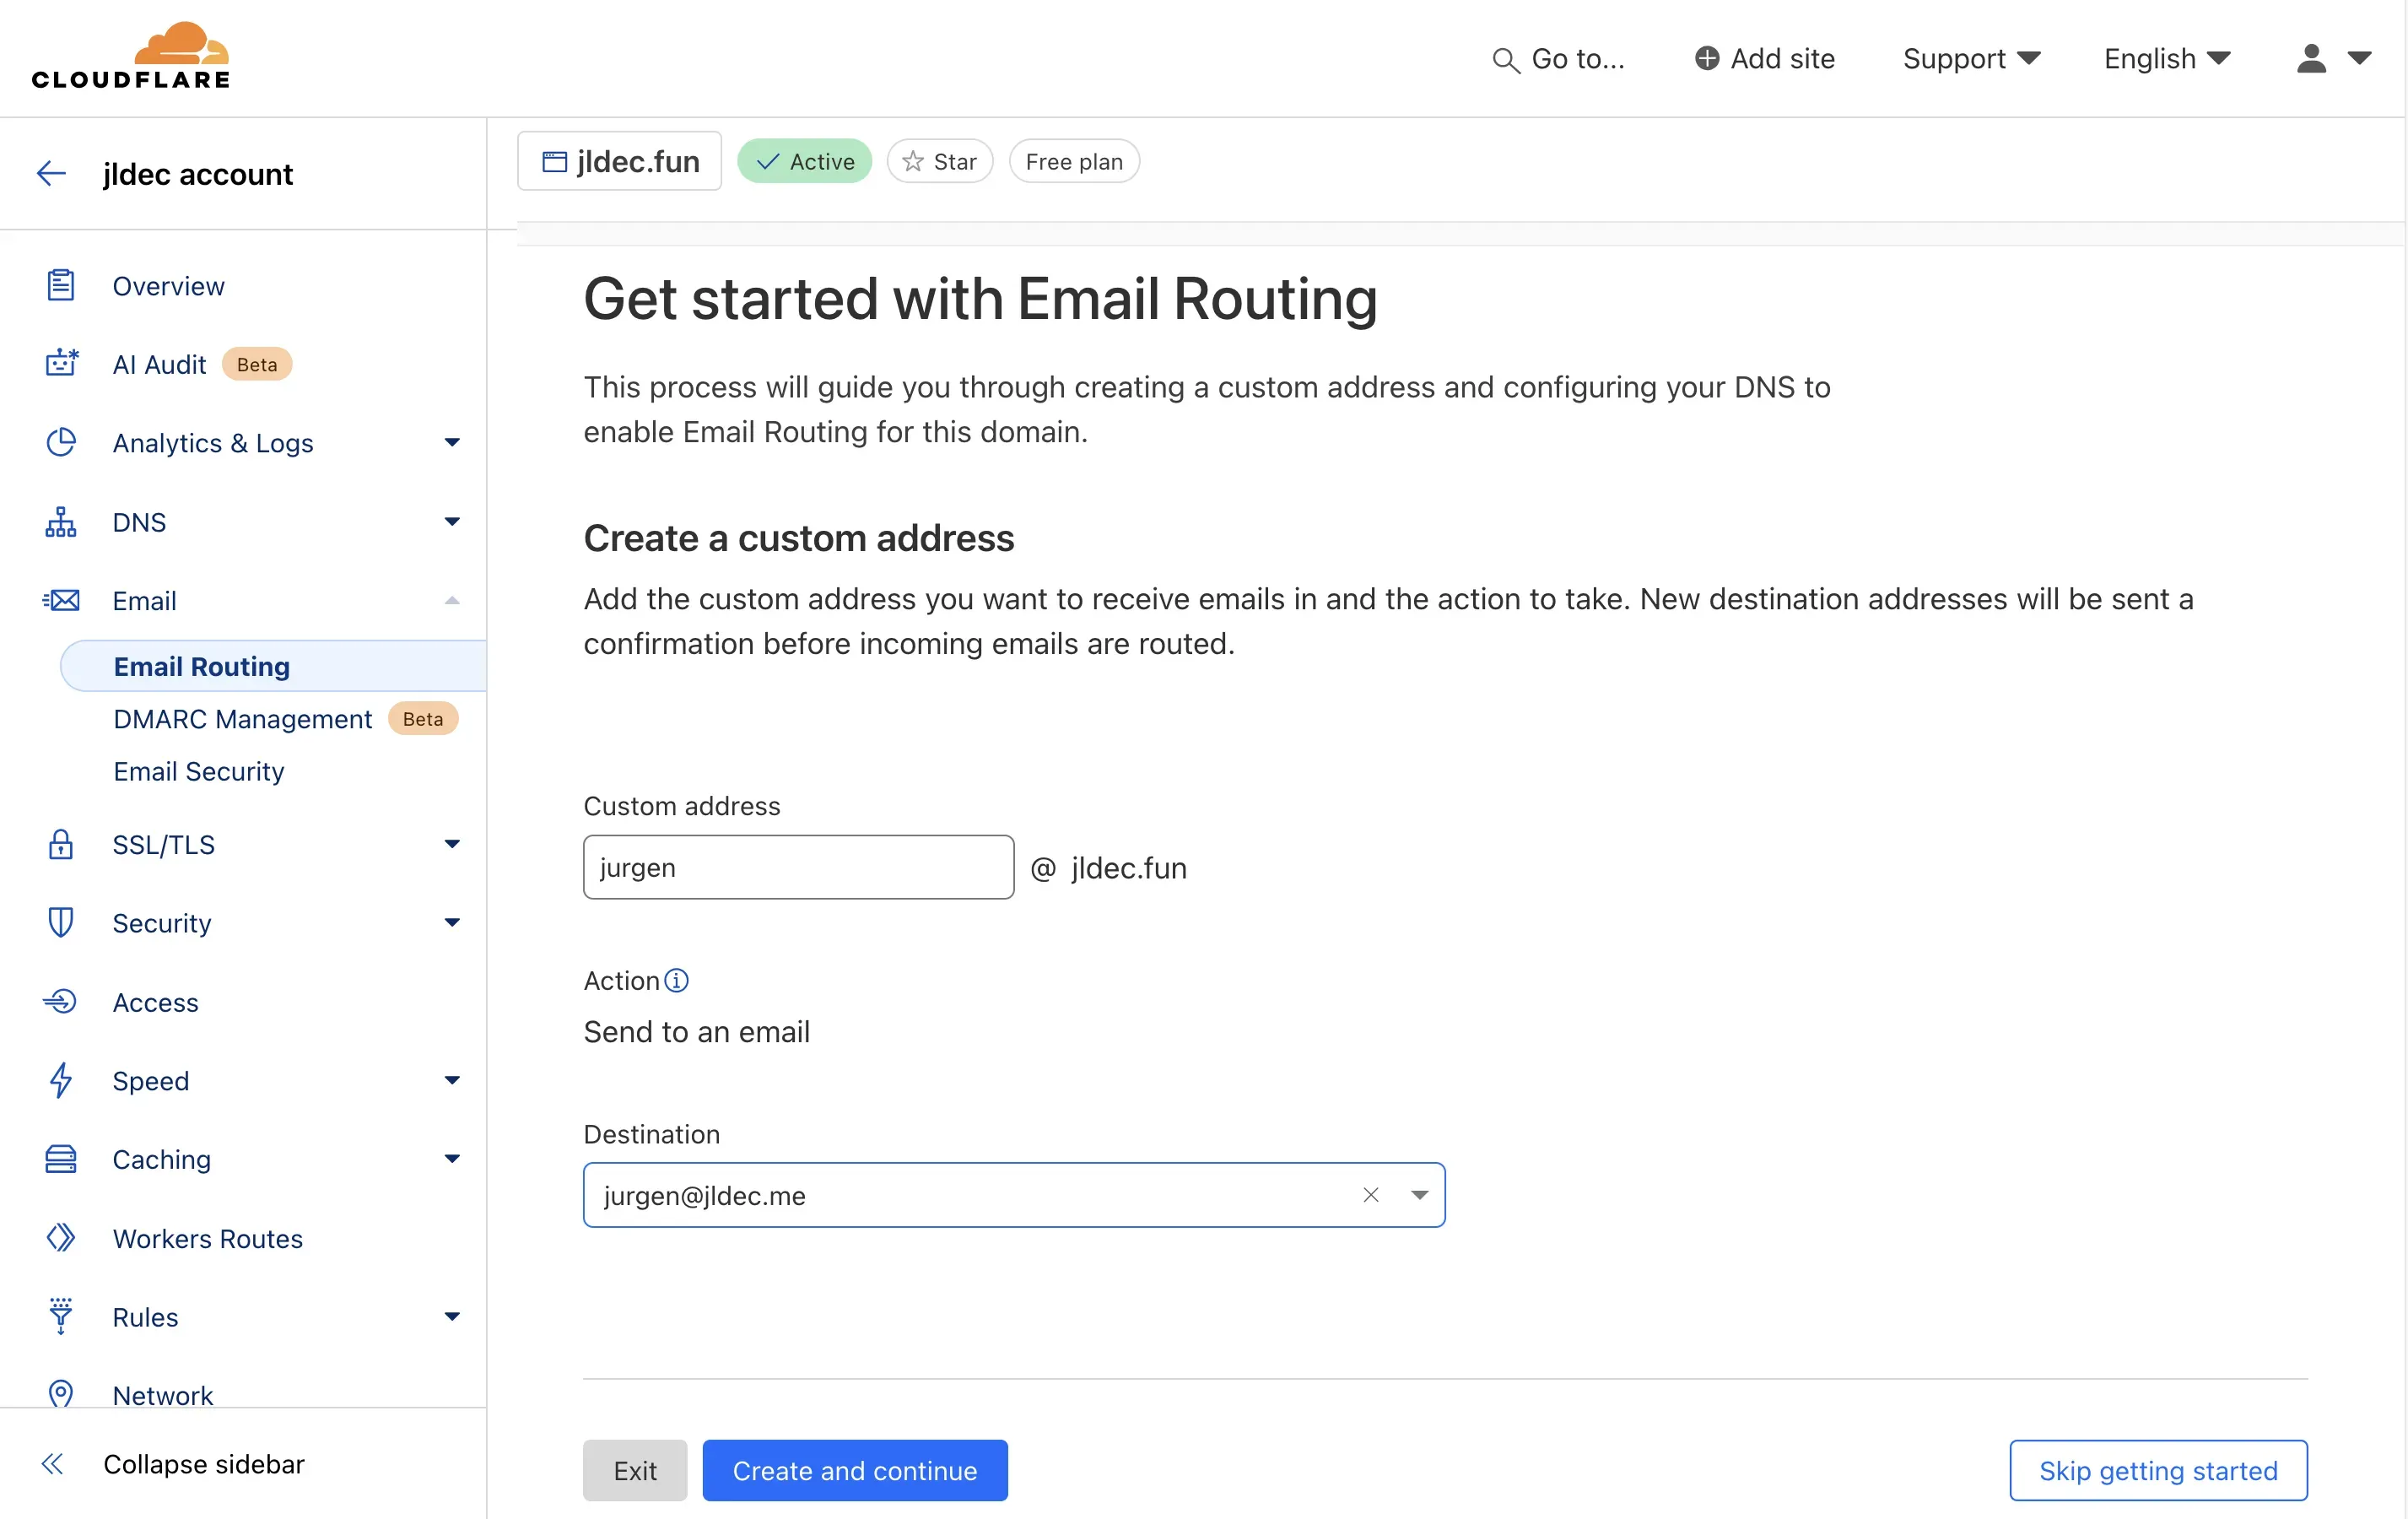2408x1519 pixels.
Task: Expand the Analytics & Logs section
Action: click(x=452, y=443)
